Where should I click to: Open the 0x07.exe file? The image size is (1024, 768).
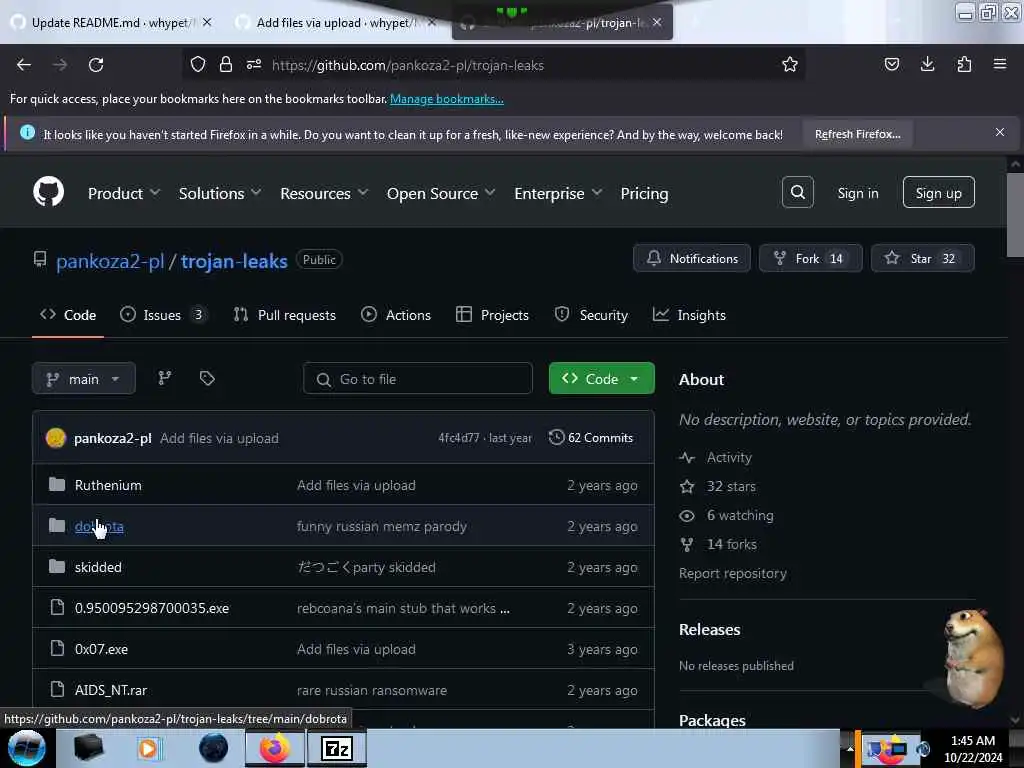click(101, 649)
